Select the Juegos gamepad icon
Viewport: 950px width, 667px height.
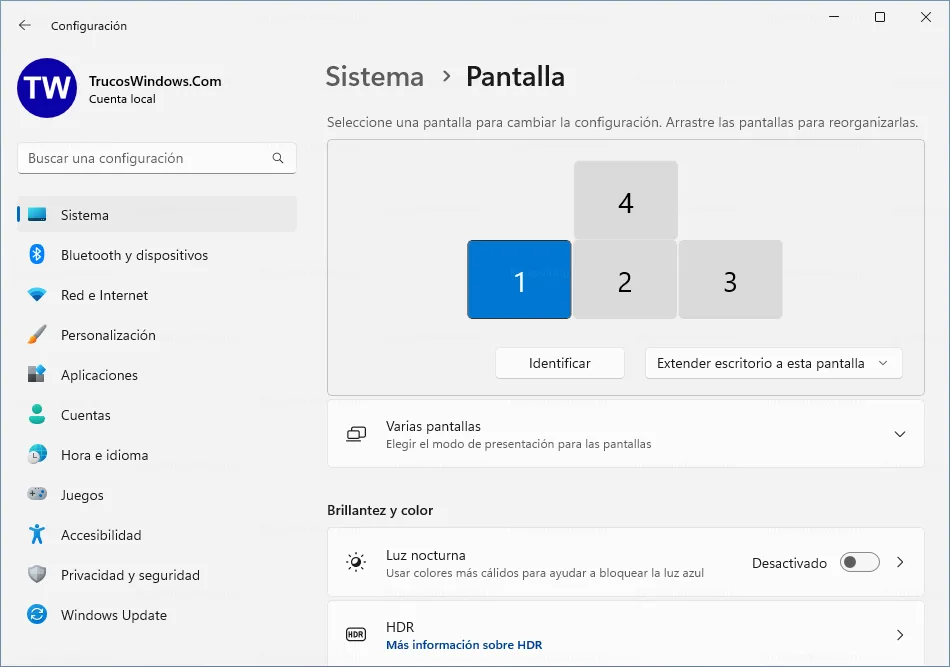tap(37, 494)
